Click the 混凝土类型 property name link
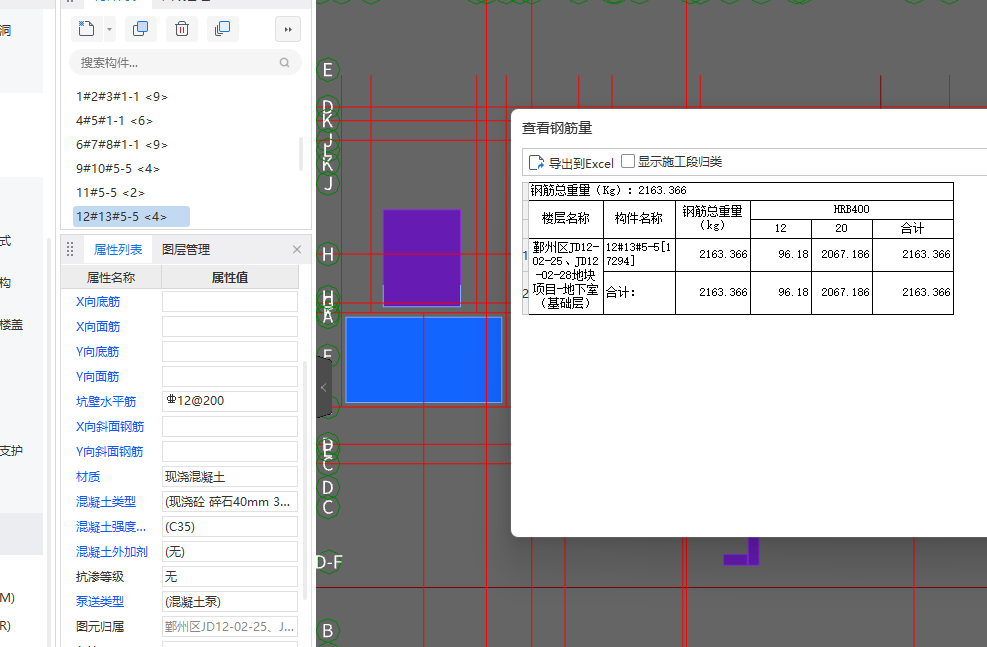The height and width of the screenshot is (647, 987). 106,502
